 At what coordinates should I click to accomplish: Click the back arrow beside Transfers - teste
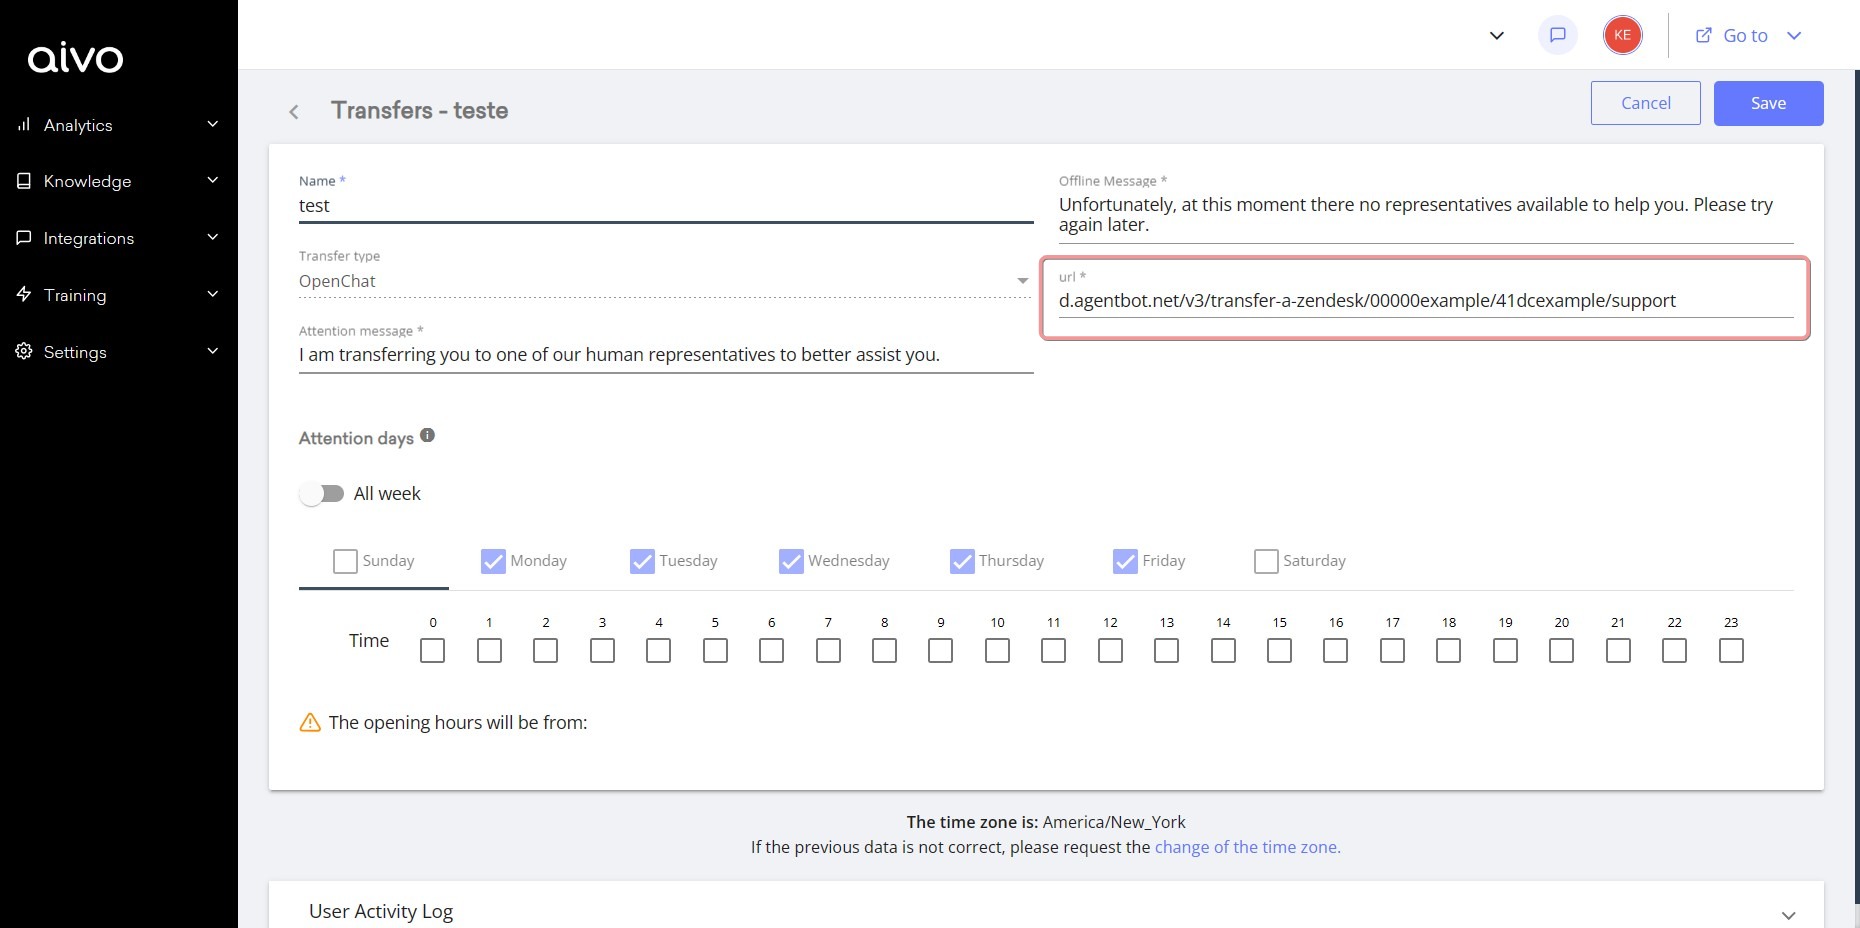[x=294, y=111]
